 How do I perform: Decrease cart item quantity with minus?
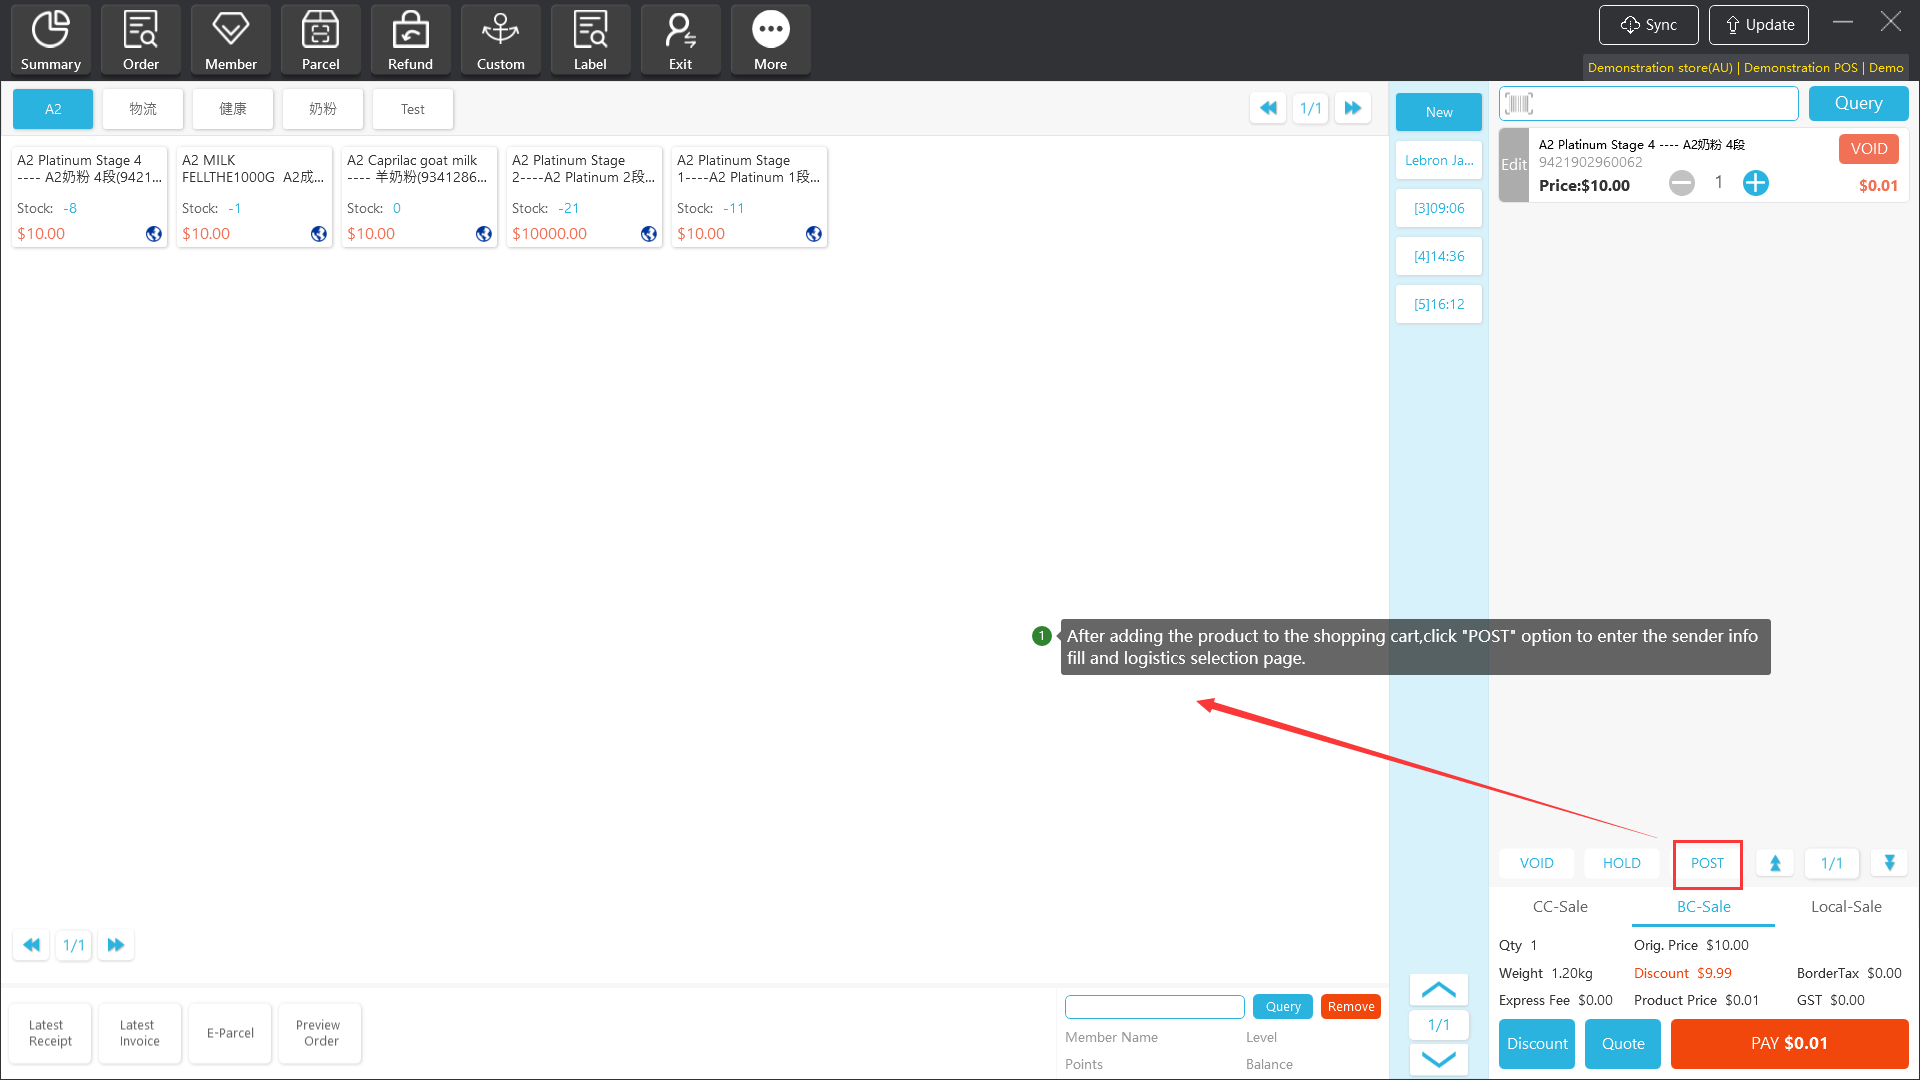tap(1682, 183)
